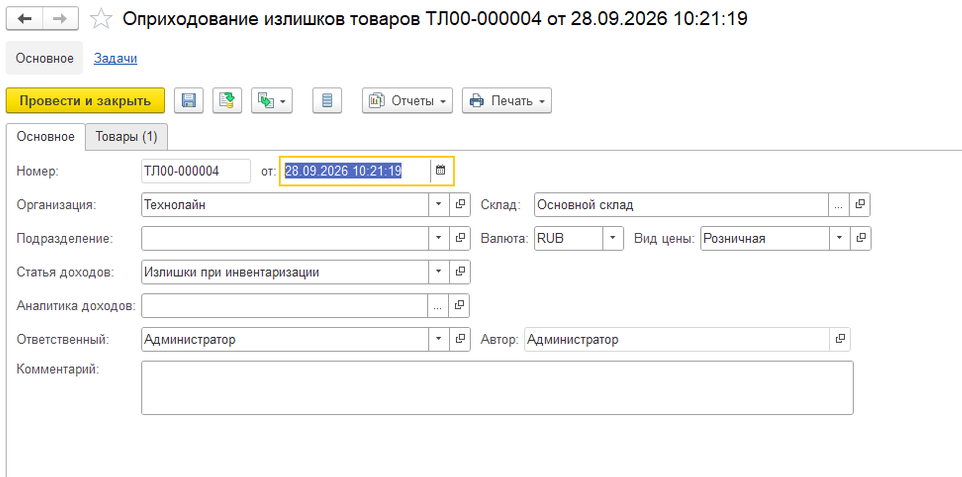
Task: Click the Статья доходов field
Action: coord(285,272)
